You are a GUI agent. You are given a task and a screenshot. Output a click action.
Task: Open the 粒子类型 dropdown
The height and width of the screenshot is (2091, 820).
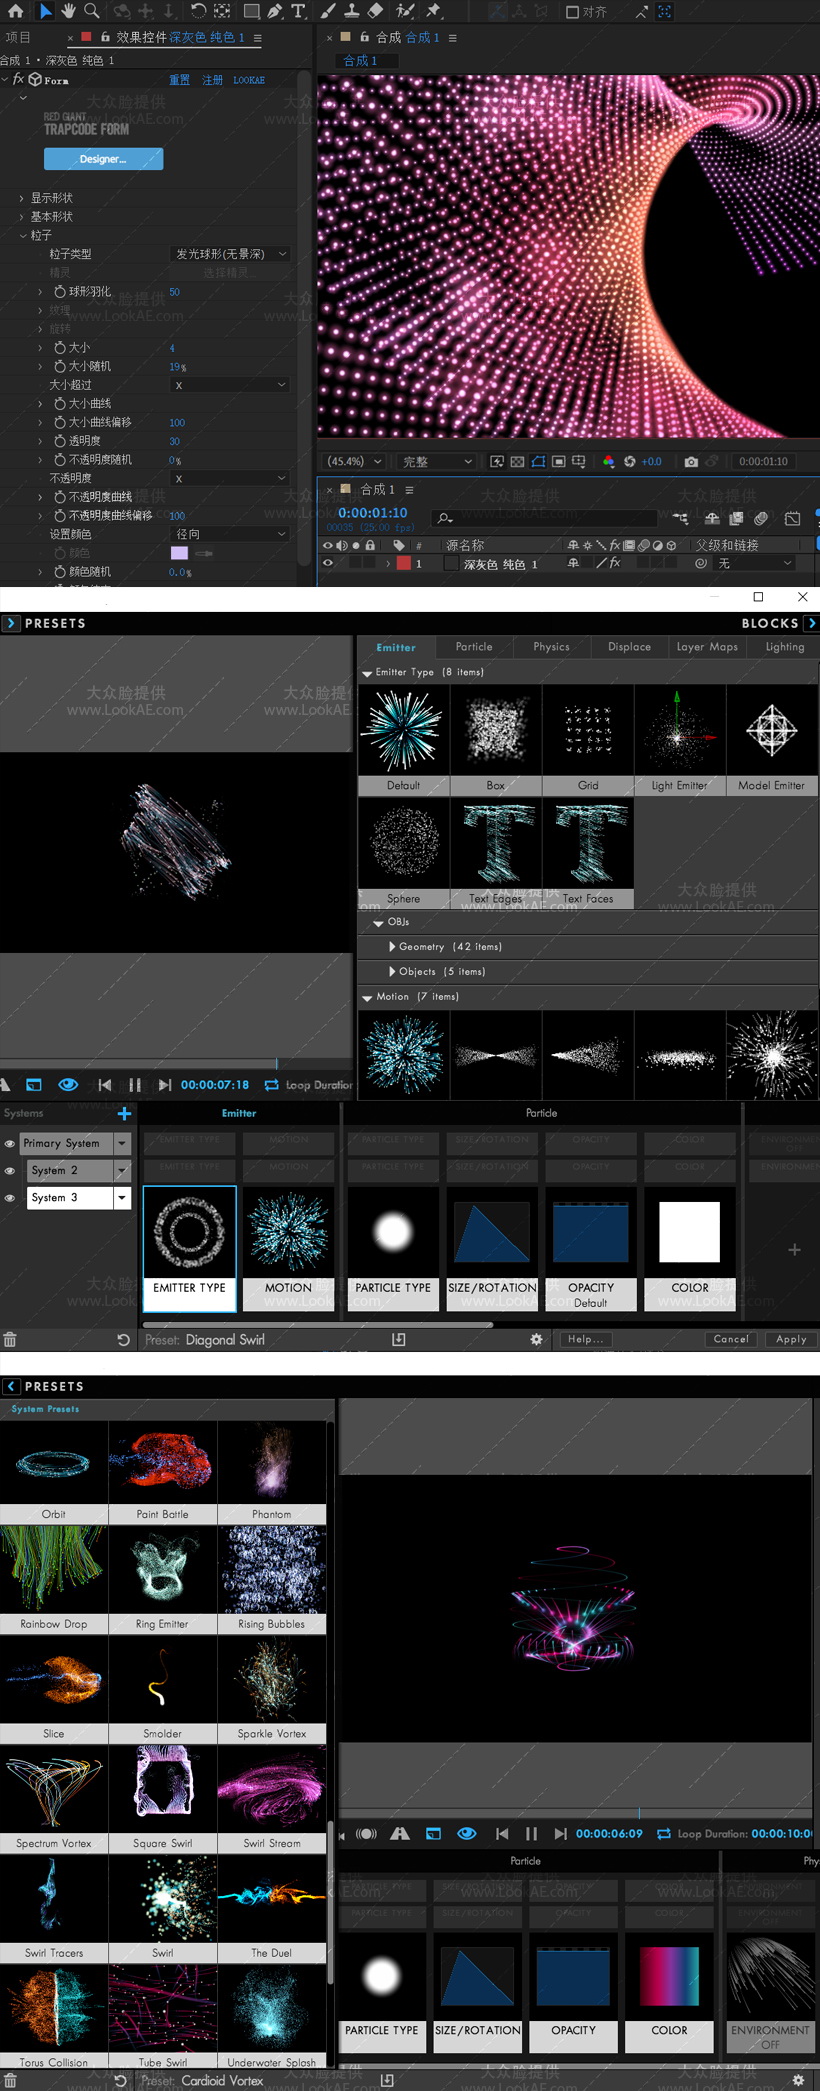229,254
